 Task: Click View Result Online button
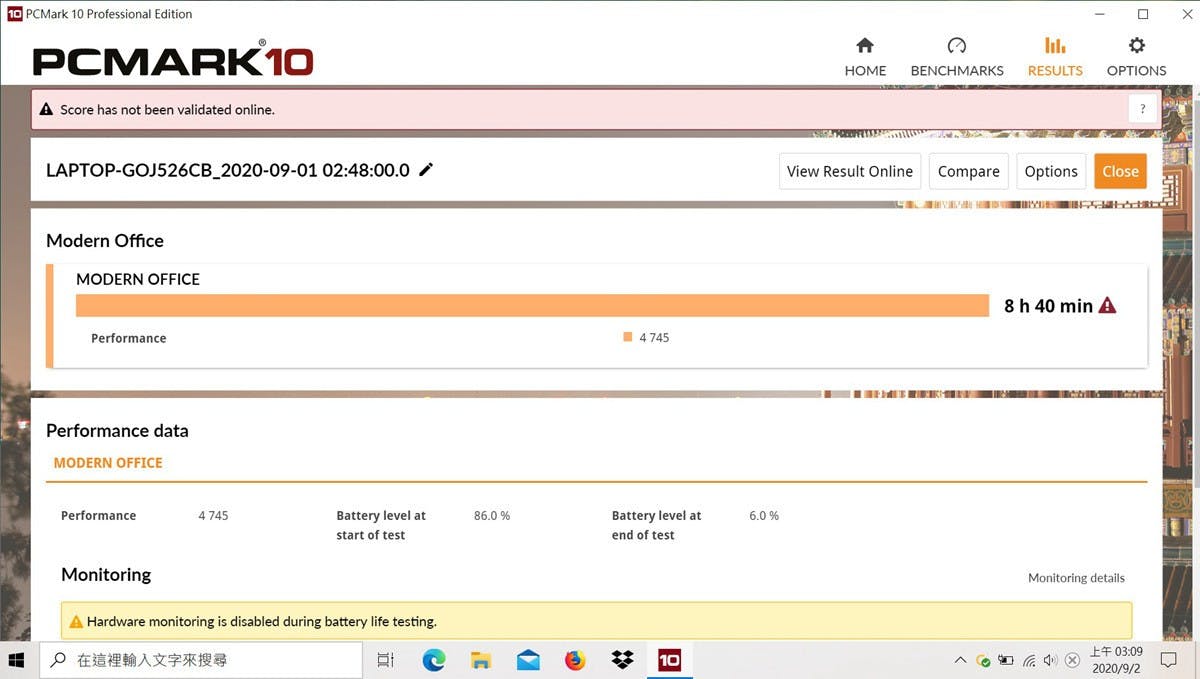[850, 171]
